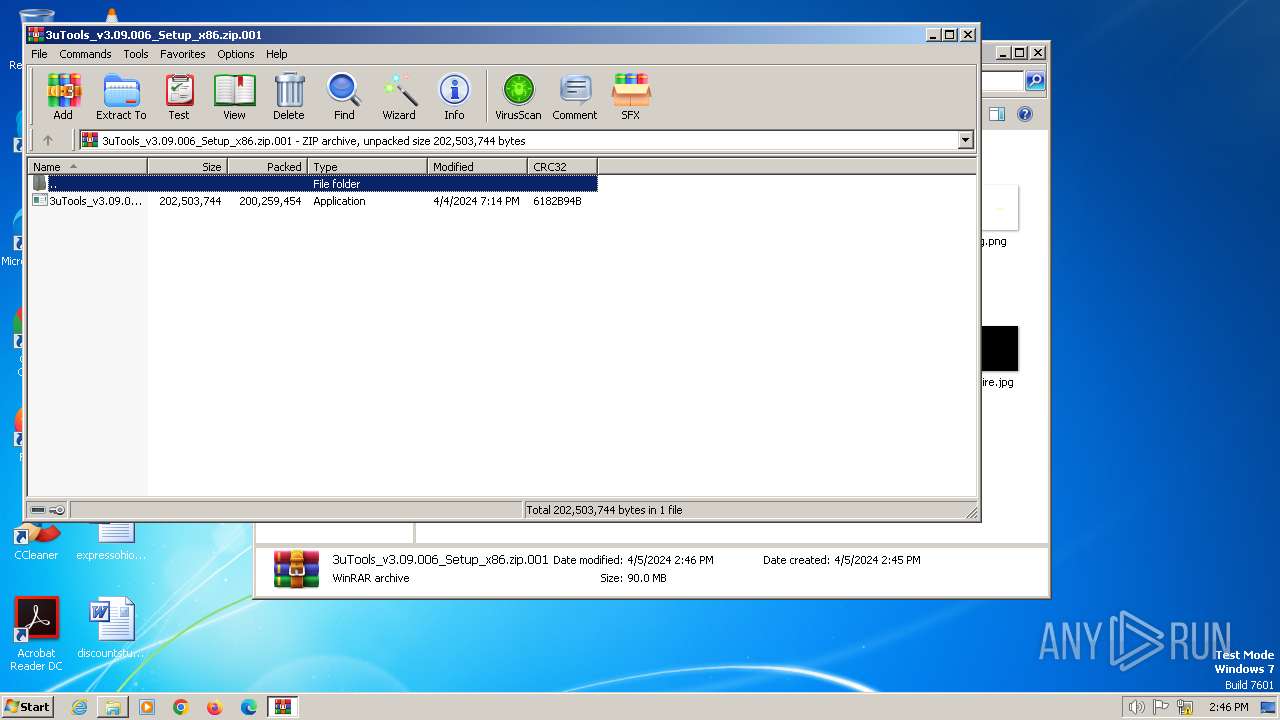Toggle the Explorer preview pane icon
This screenshot has height=720, width=1280.
(997, 114)
